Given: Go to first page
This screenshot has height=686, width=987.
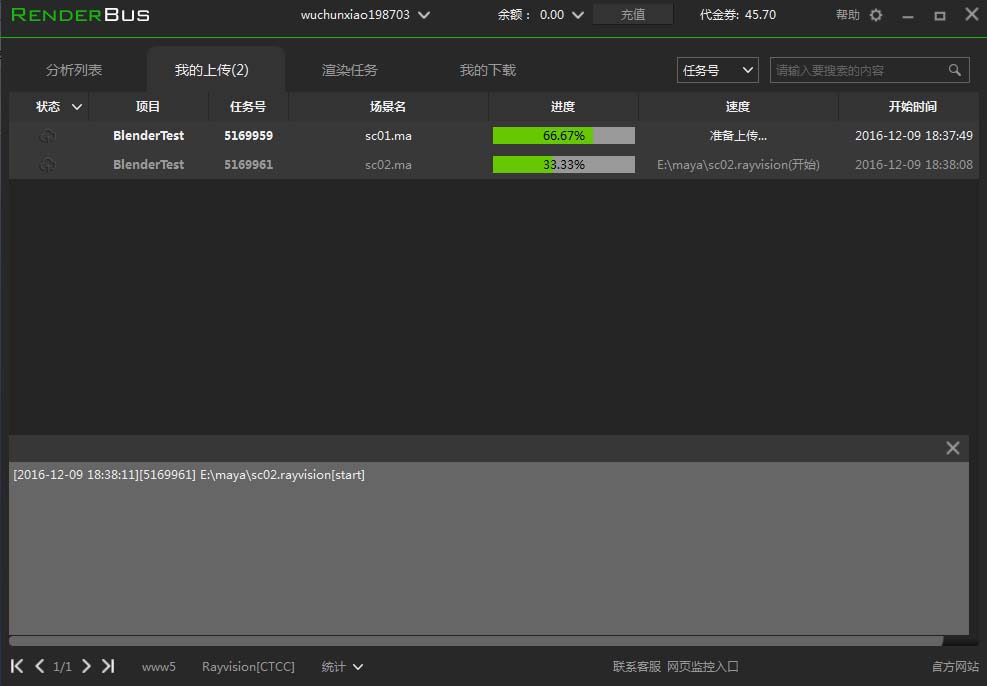Looking at the screenshot, I should tap(17, 666).
